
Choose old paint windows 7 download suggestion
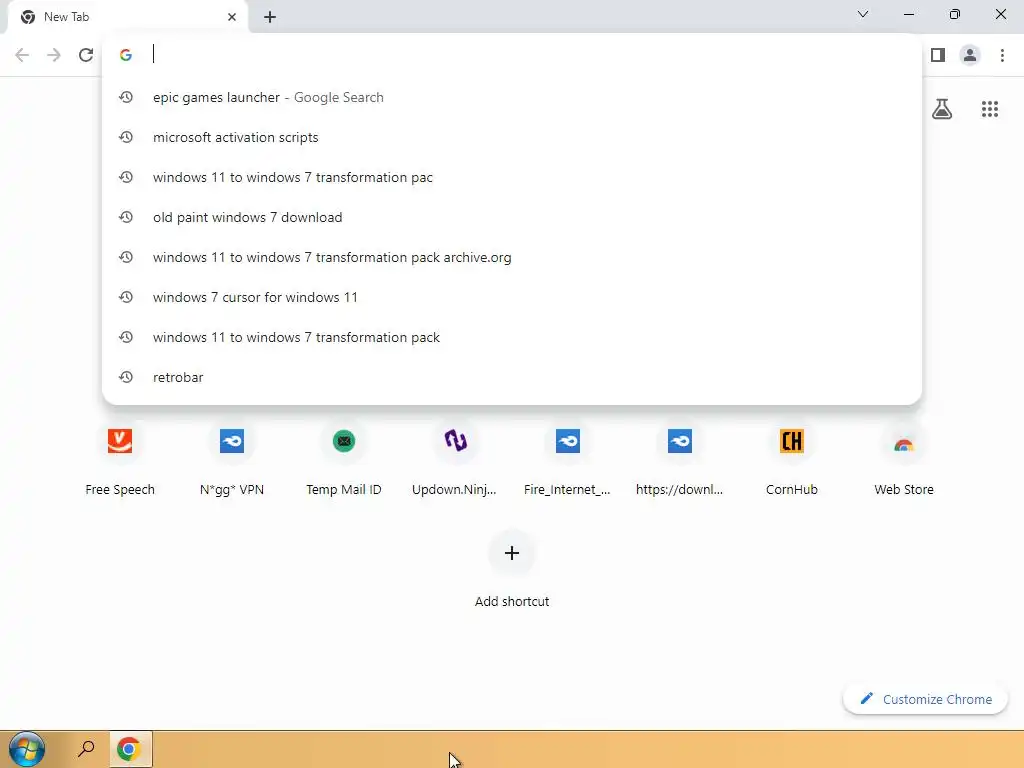tap(512, 217)
